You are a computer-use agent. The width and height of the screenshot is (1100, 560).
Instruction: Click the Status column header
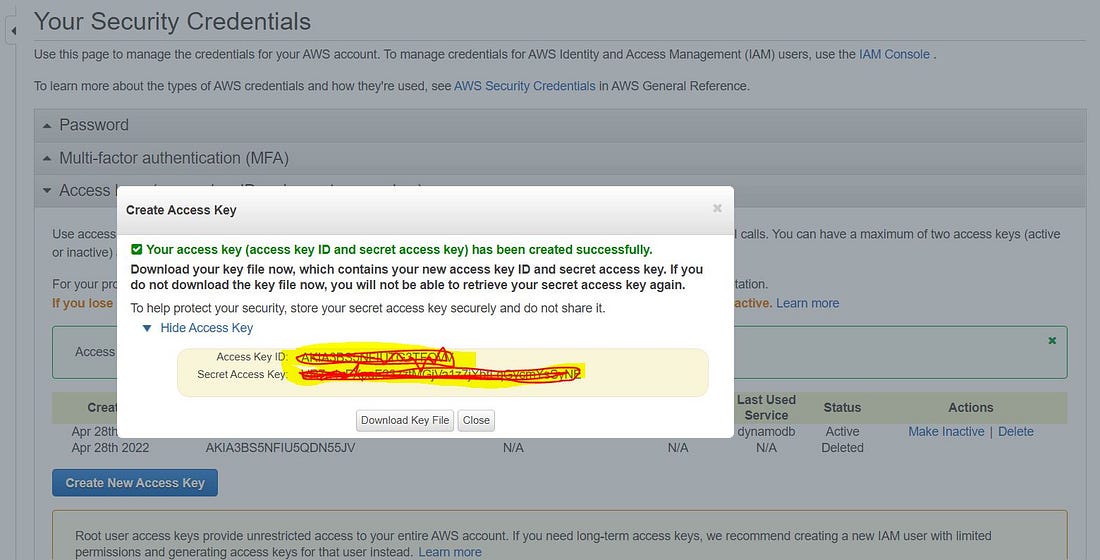pos(842,407)
